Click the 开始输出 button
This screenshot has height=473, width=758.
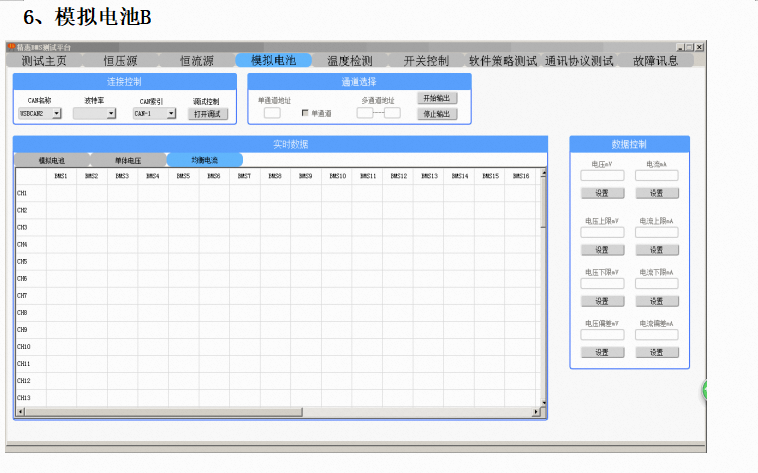[x=436, y=98]
